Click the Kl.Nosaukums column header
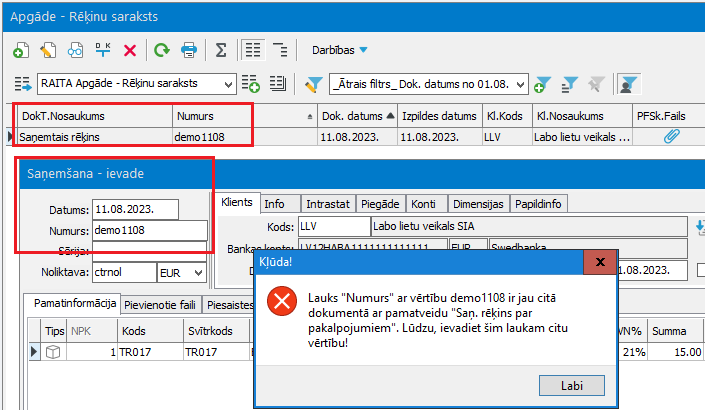This screenshot has width=705, height=410. point(582,116)
